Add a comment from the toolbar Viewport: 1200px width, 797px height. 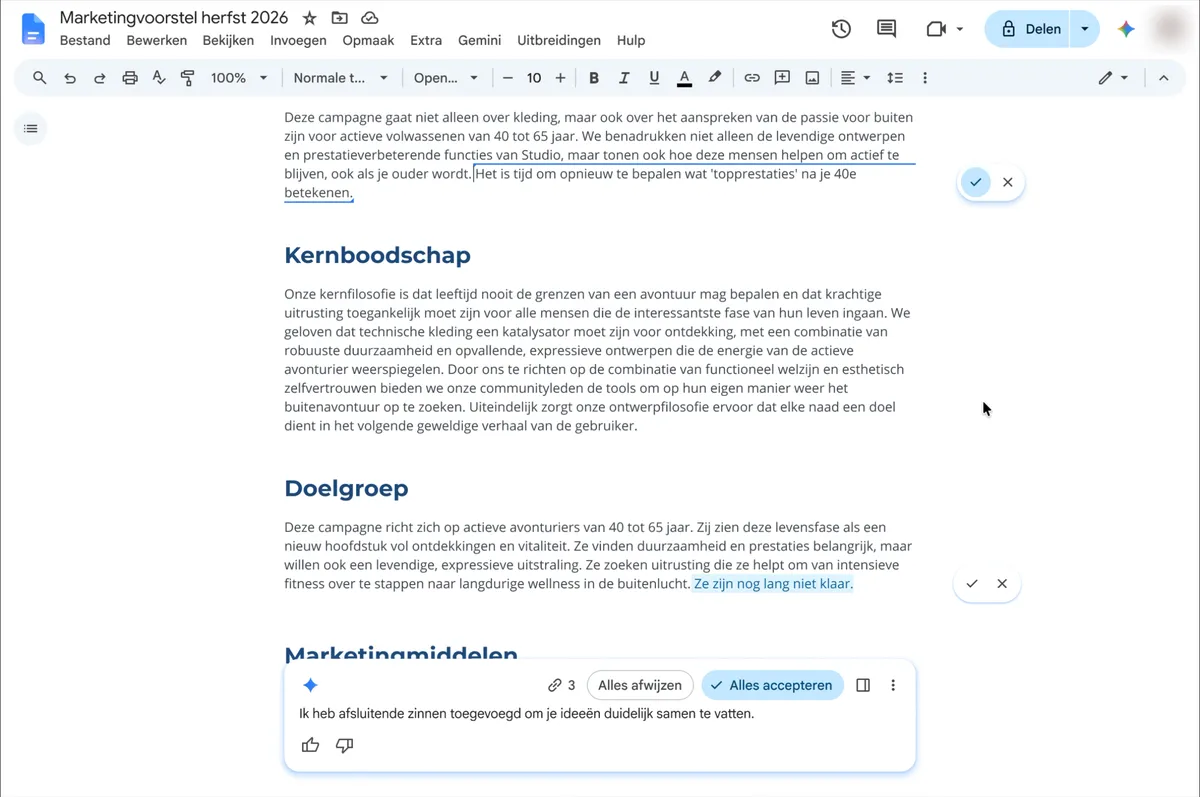tap(782, 78)
